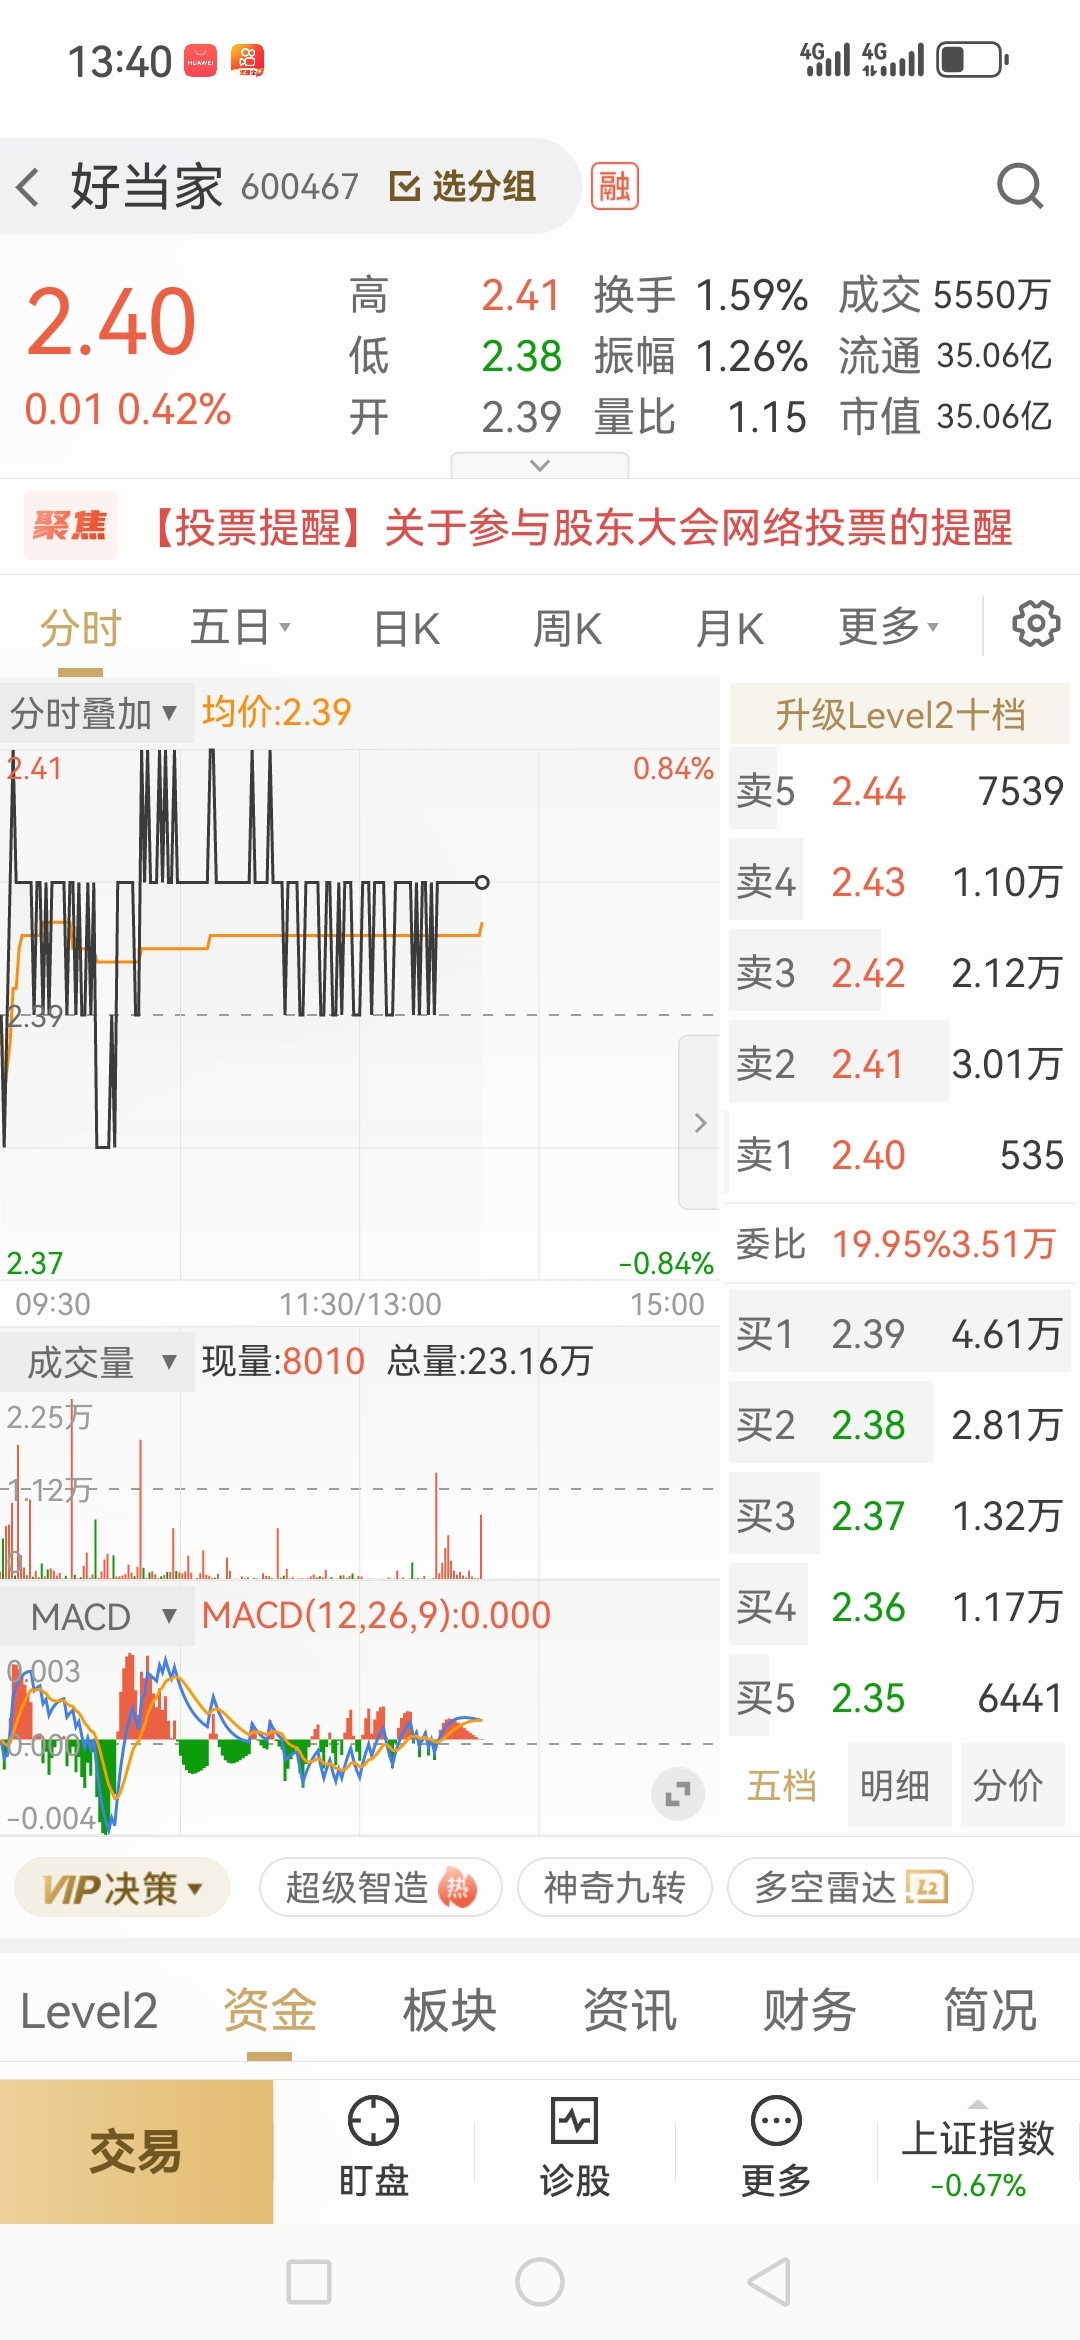Open 更多 chart period dropdown
This screenshot has height=2340, width=1080.
coord(889,628)
